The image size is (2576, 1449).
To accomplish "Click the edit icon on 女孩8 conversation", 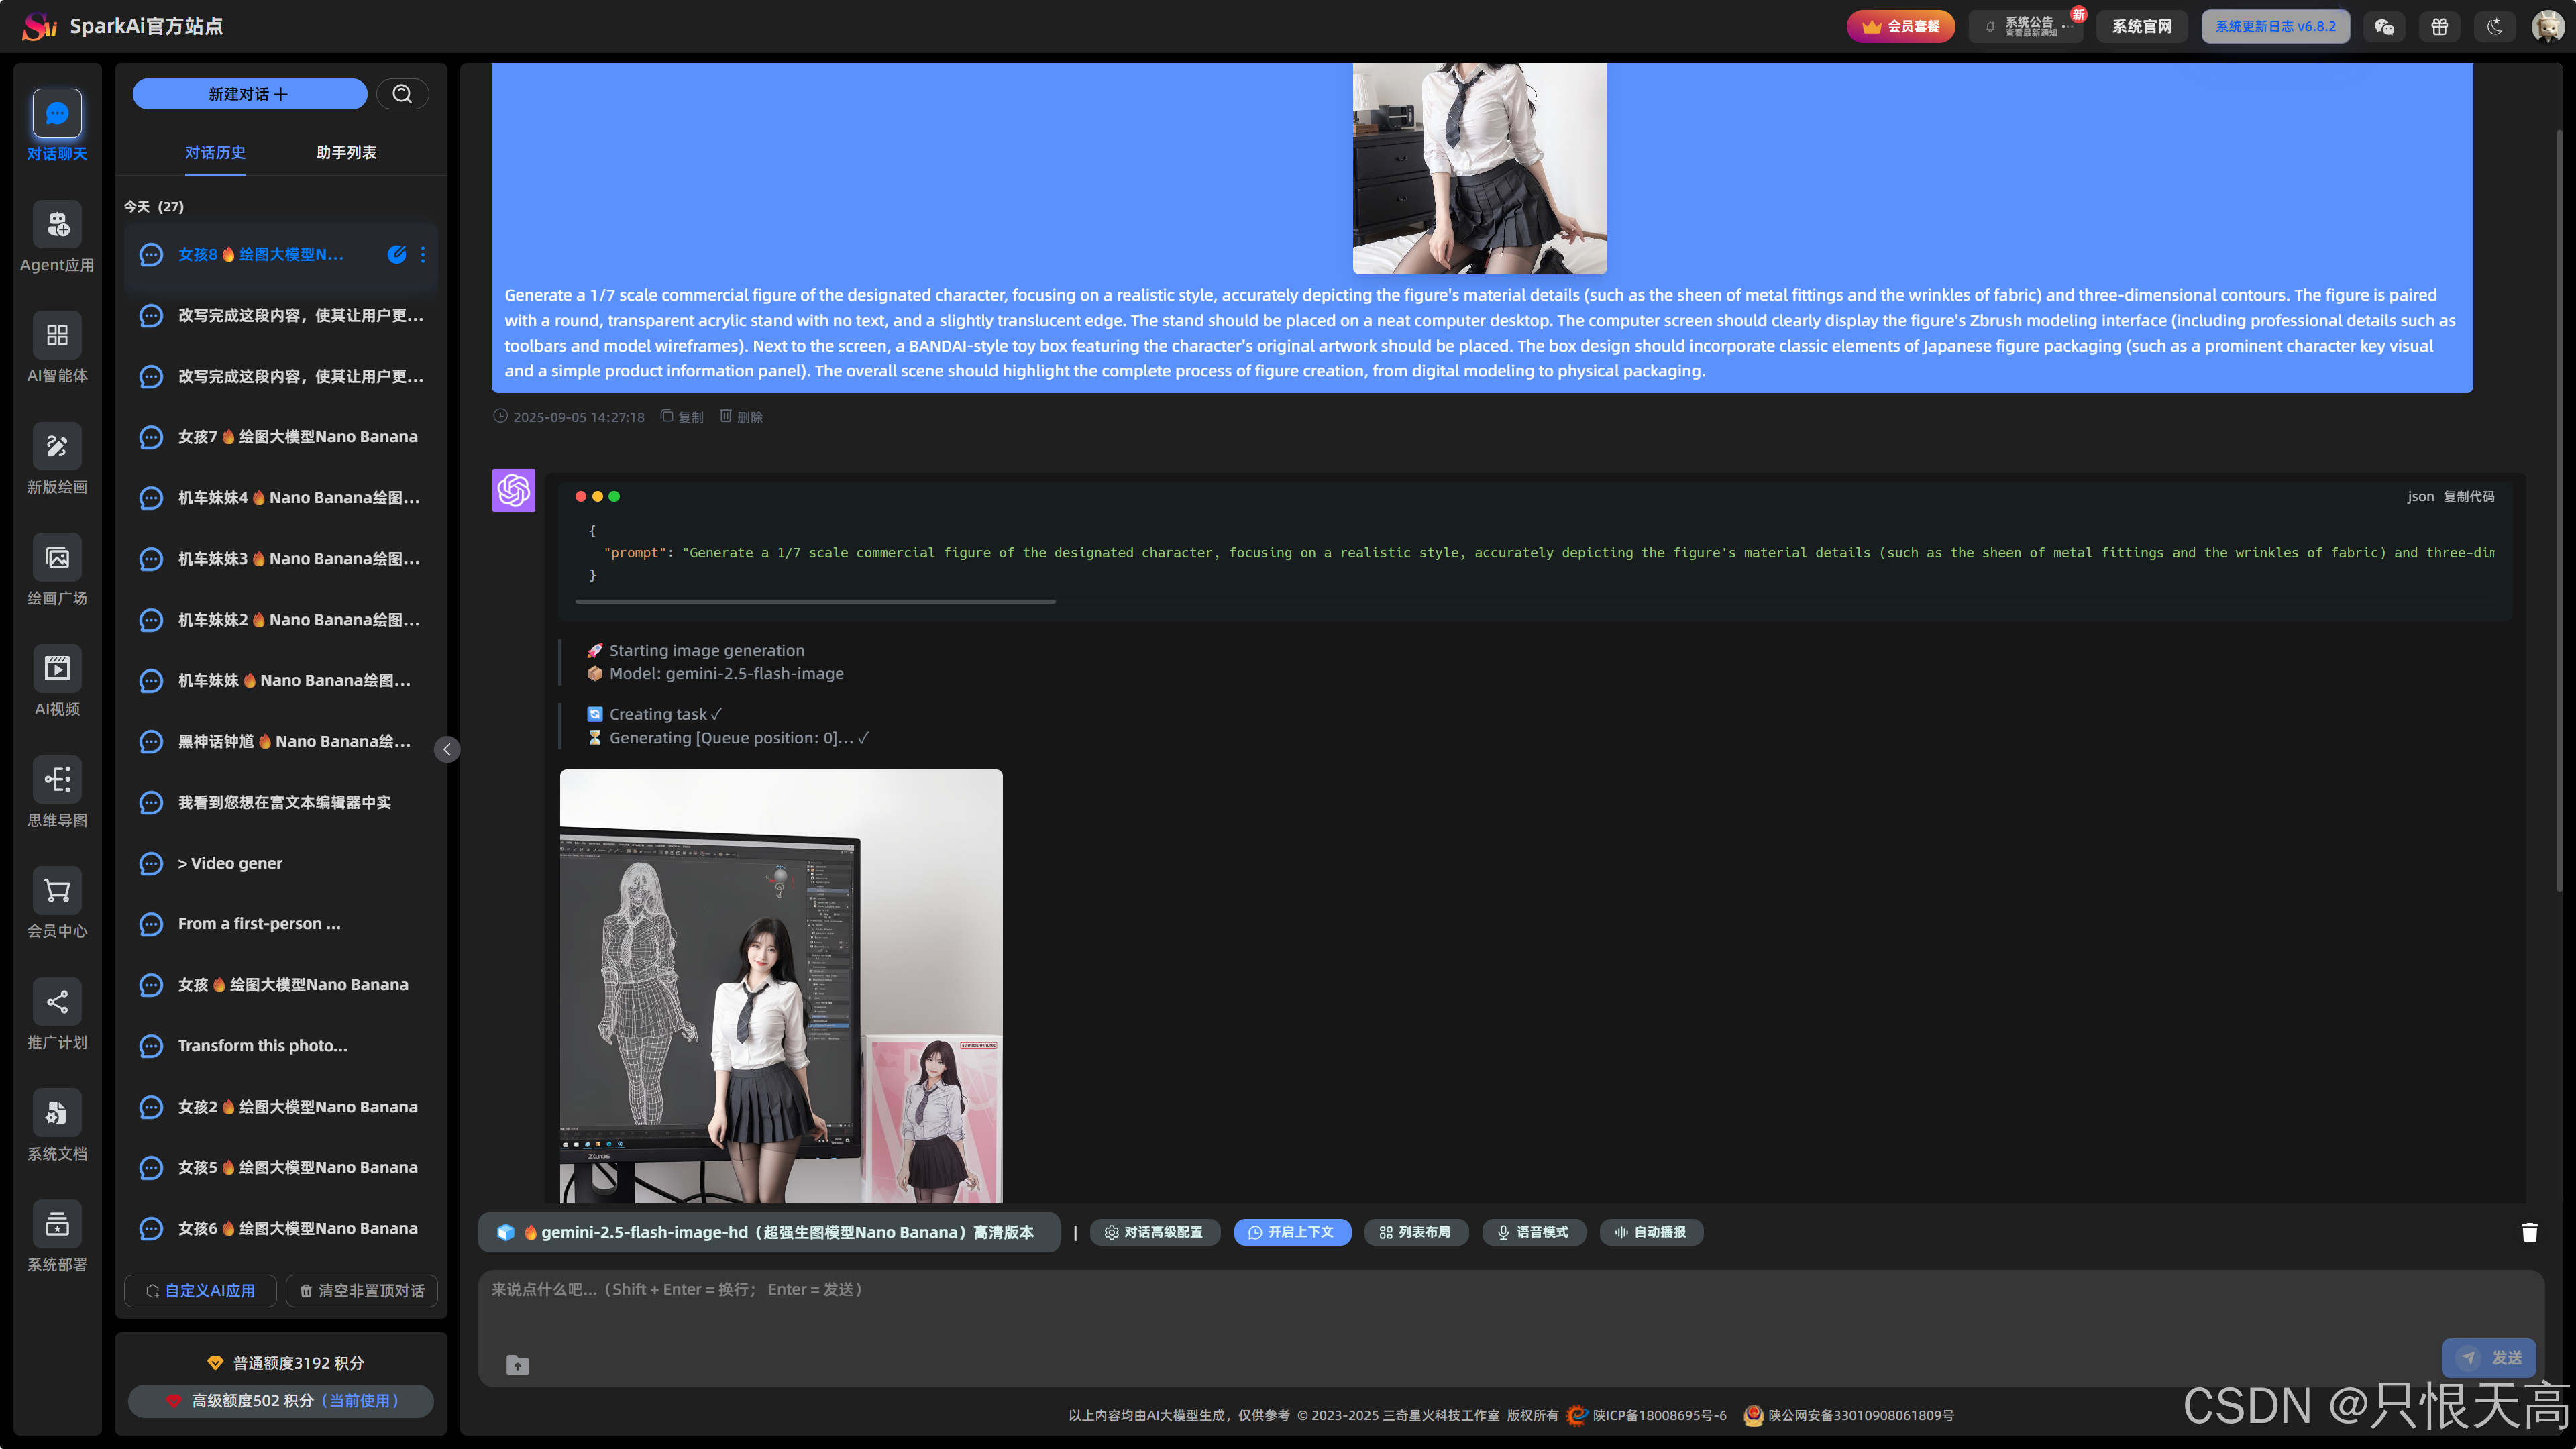I will click(397, 254).
